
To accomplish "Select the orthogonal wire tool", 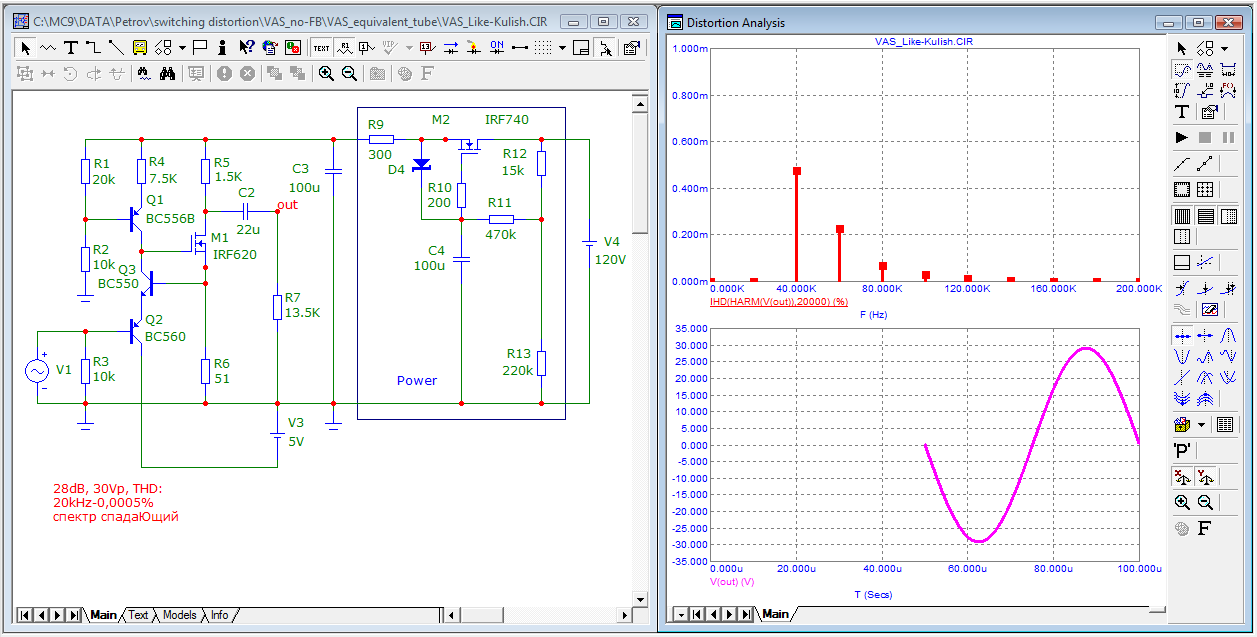I will coord(93,48).
